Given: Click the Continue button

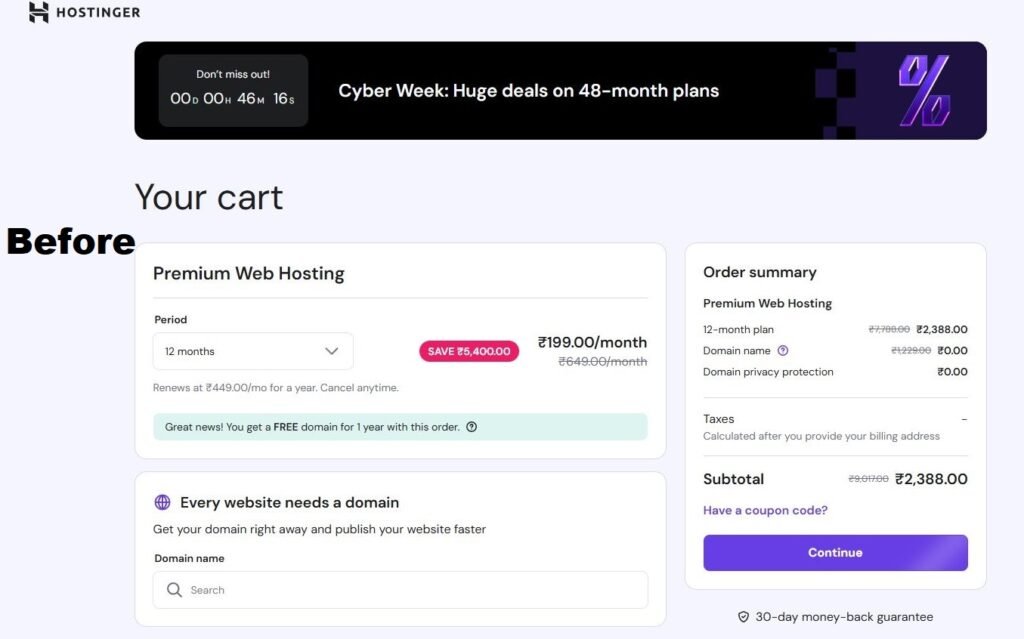Looking at the screenshot, I should (x=835, y=552).
